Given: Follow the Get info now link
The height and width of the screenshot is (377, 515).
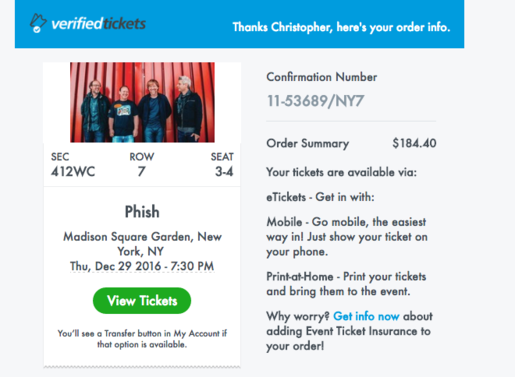Looking at the screenshot, I should tap(366, 316).
